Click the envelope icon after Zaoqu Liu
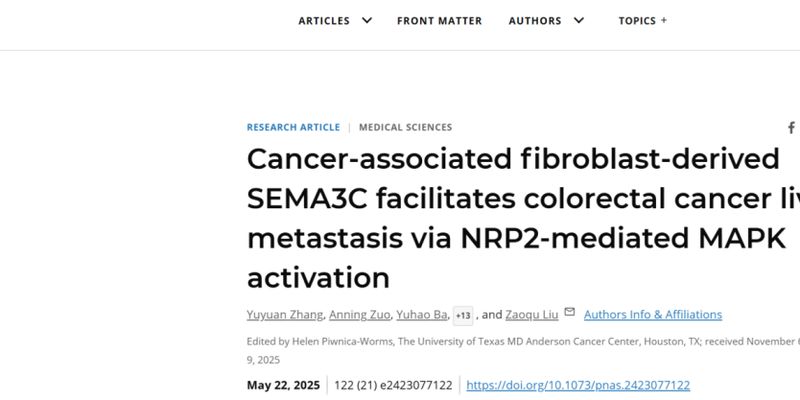 (569, 312)
